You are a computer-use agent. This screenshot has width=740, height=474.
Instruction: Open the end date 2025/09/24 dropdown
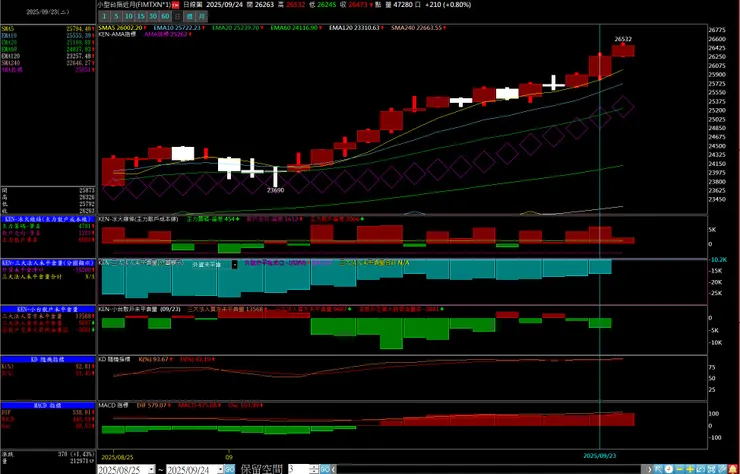click(x=220, y=470)
